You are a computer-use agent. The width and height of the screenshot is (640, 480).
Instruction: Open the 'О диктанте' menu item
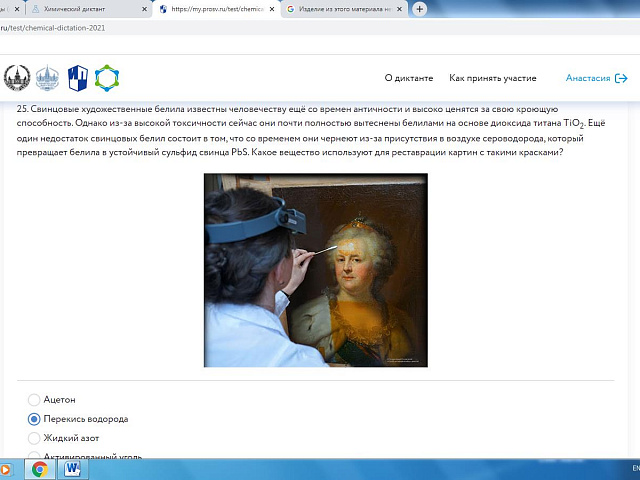409,78
